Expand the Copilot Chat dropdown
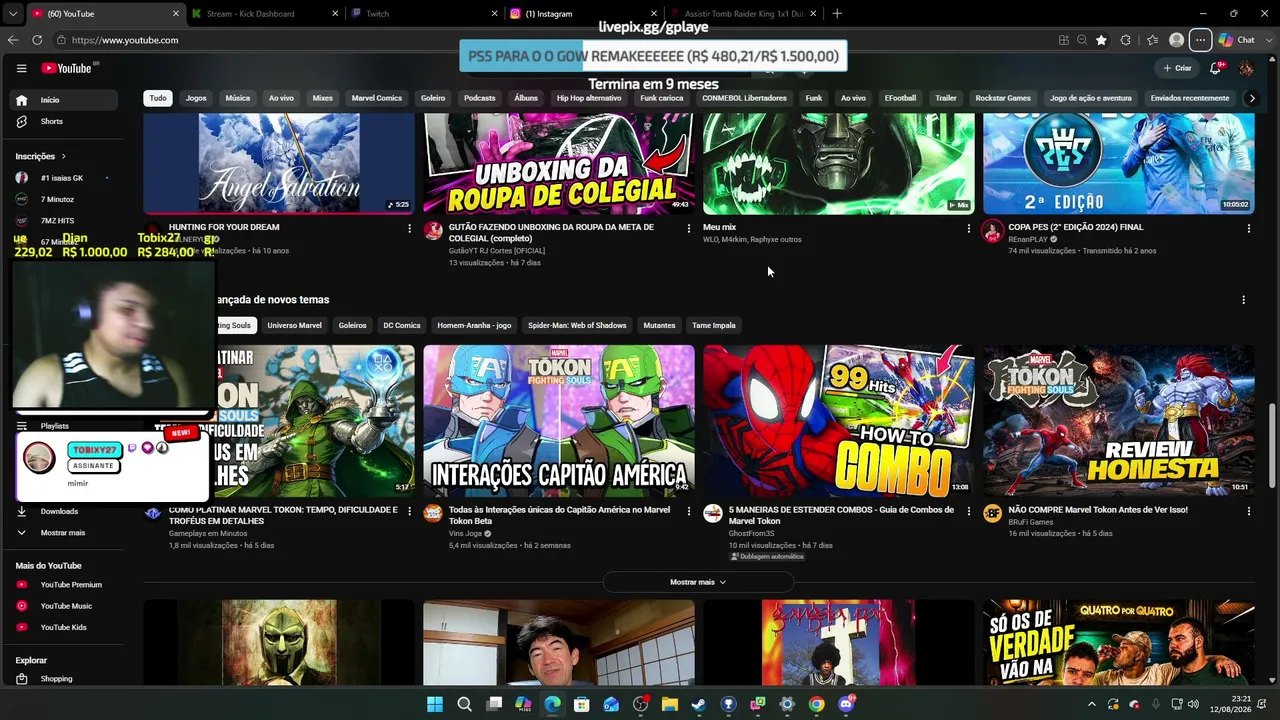 (x=1267, y=40)
